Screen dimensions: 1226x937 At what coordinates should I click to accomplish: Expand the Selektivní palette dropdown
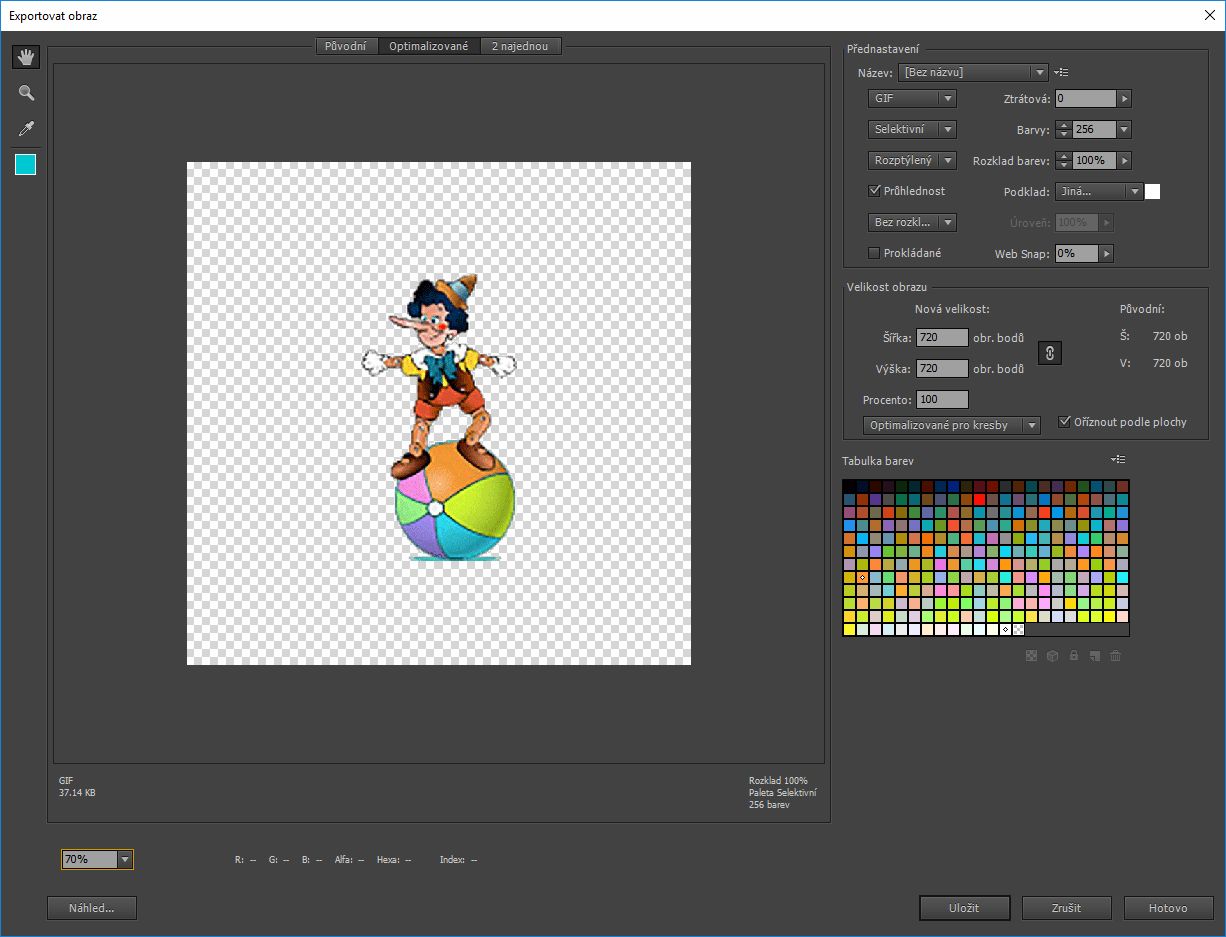click(x=912, y=130)
